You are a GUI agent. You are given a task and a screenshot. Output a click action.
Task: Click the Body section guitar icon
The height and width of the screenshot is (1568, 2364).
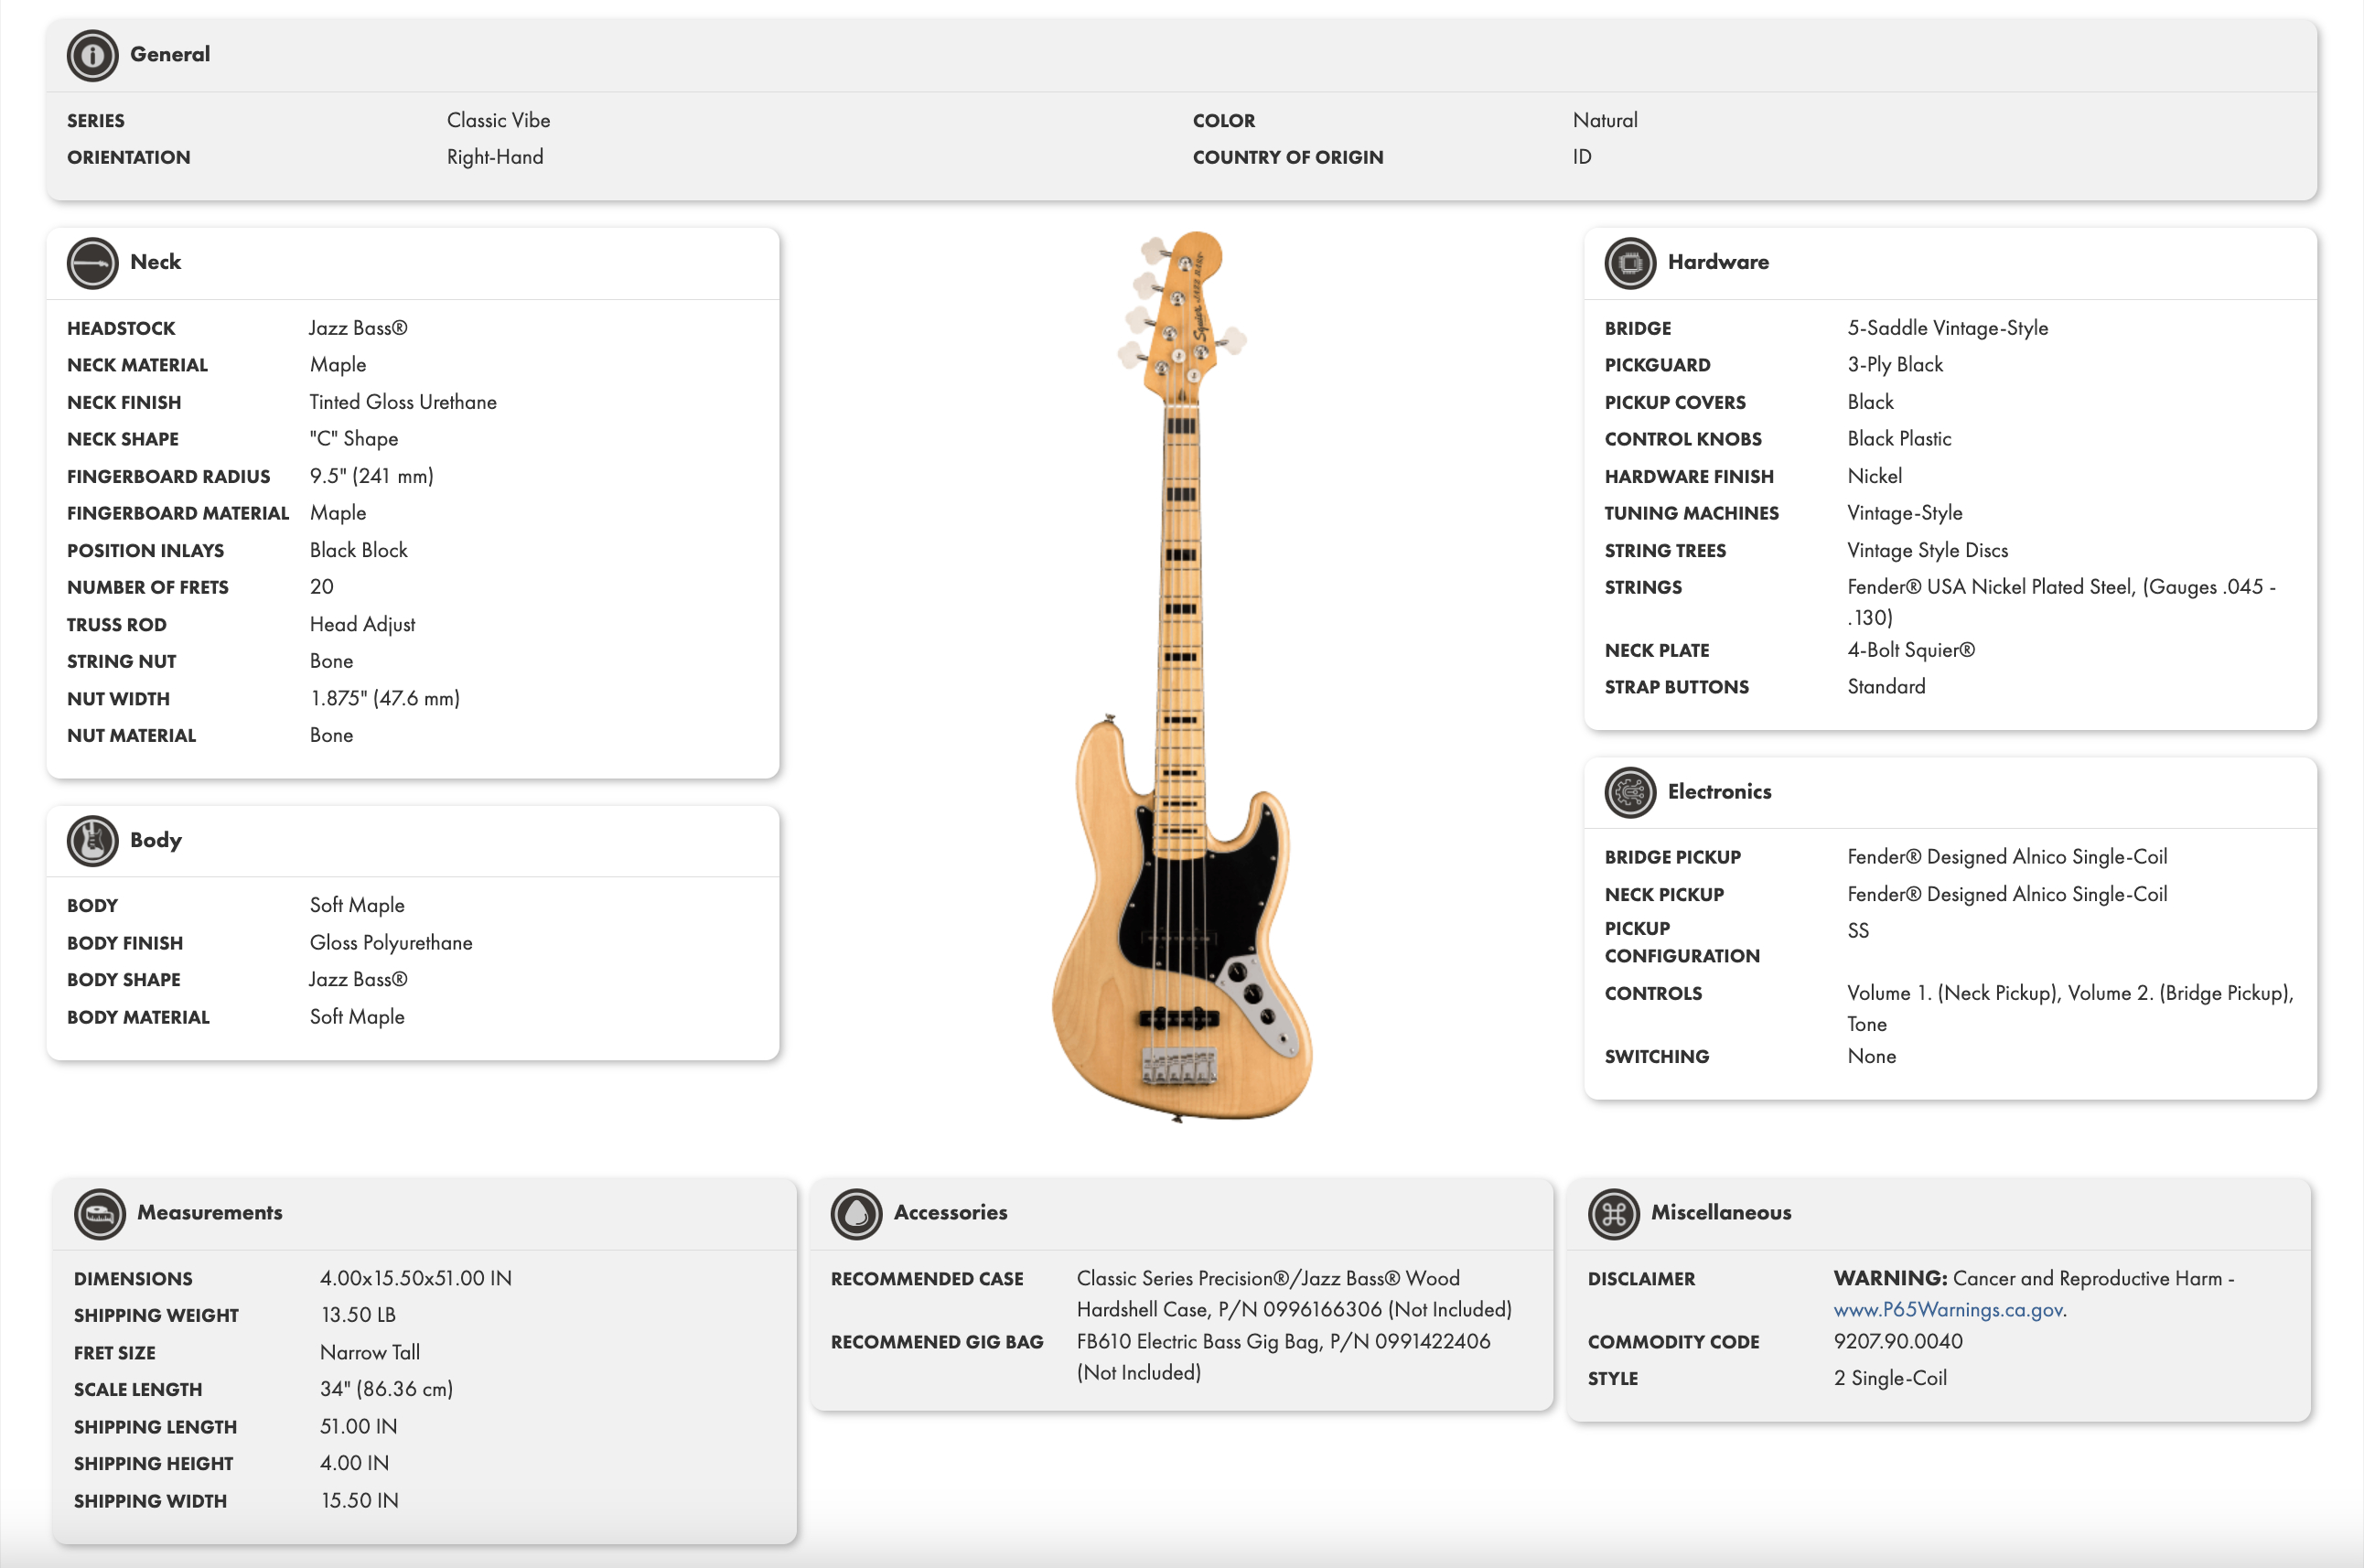(x=92, y=841)
